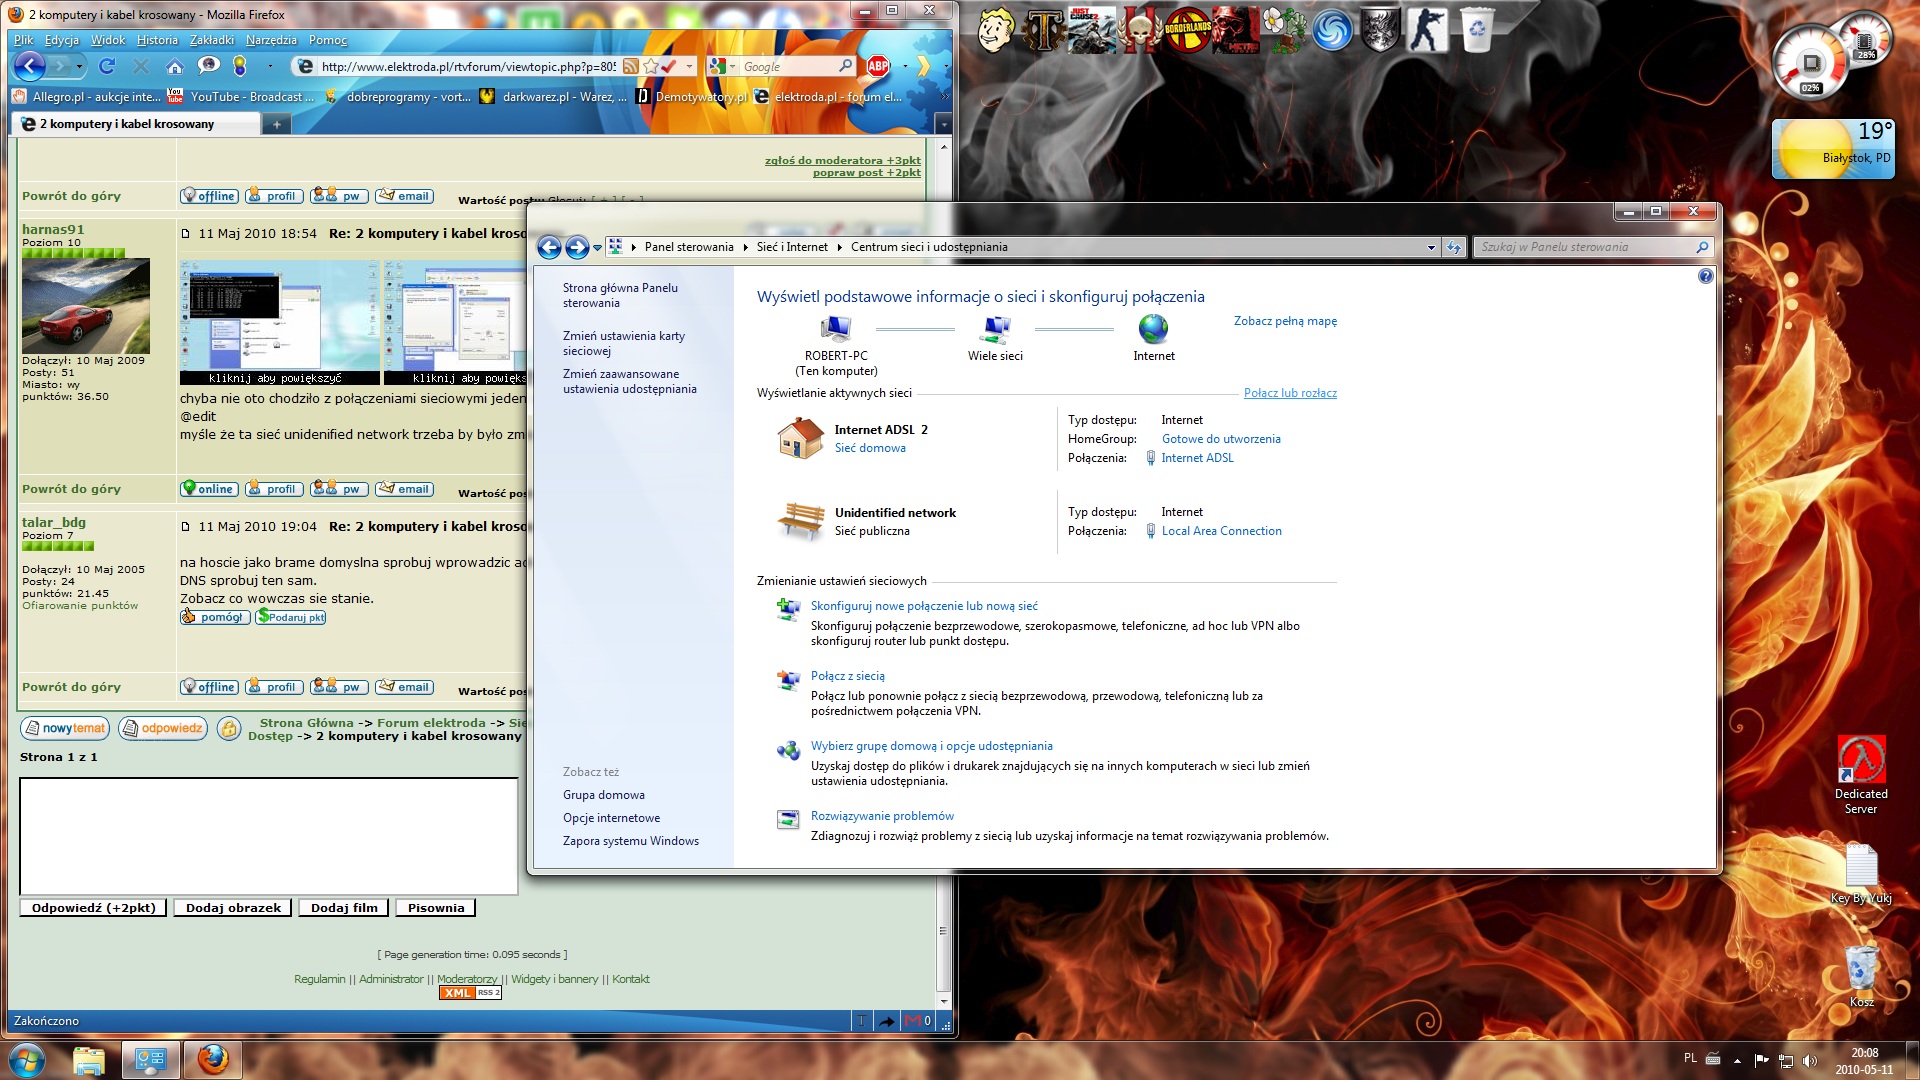
Task: Click the Wiele sieci network icon
Action: pos(995,328)
